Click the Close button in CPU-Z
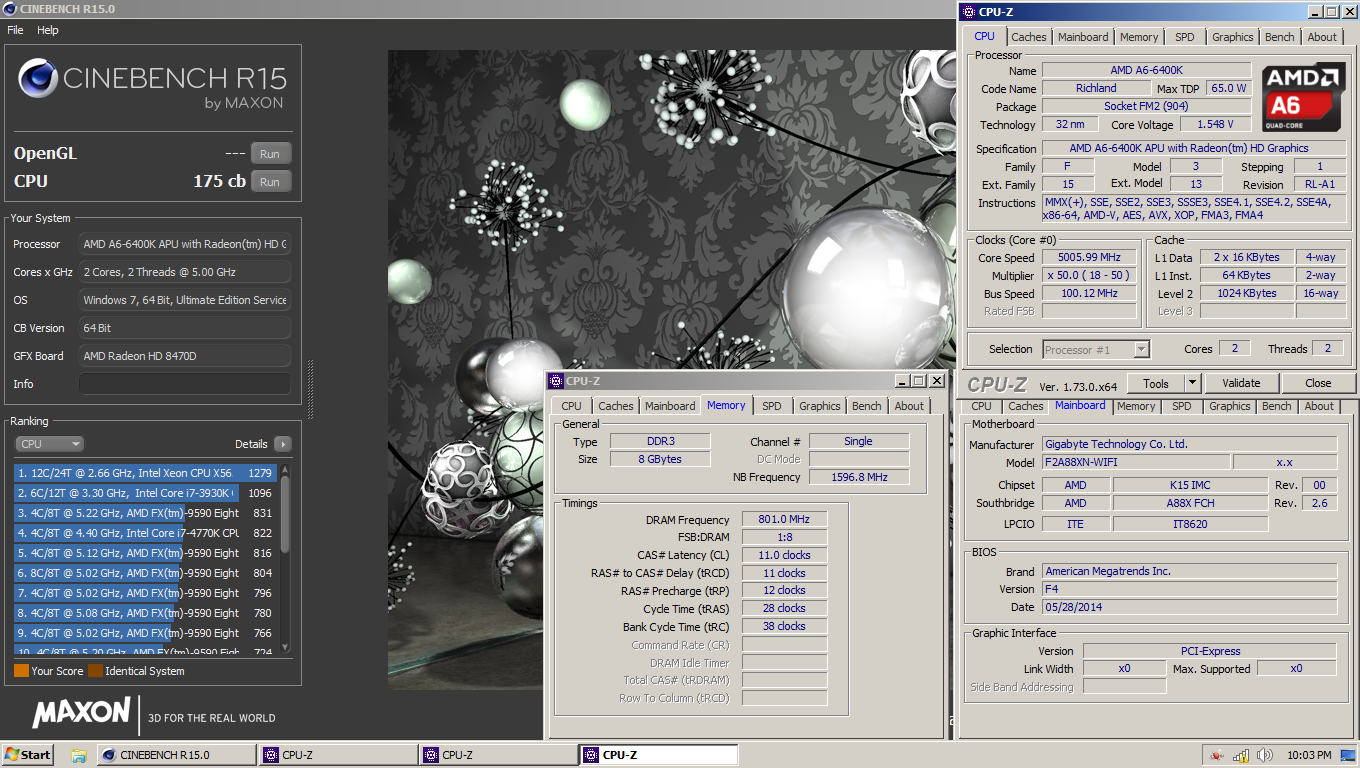Viewport: 1360px width, 768px height. [x=1318, y=383]
